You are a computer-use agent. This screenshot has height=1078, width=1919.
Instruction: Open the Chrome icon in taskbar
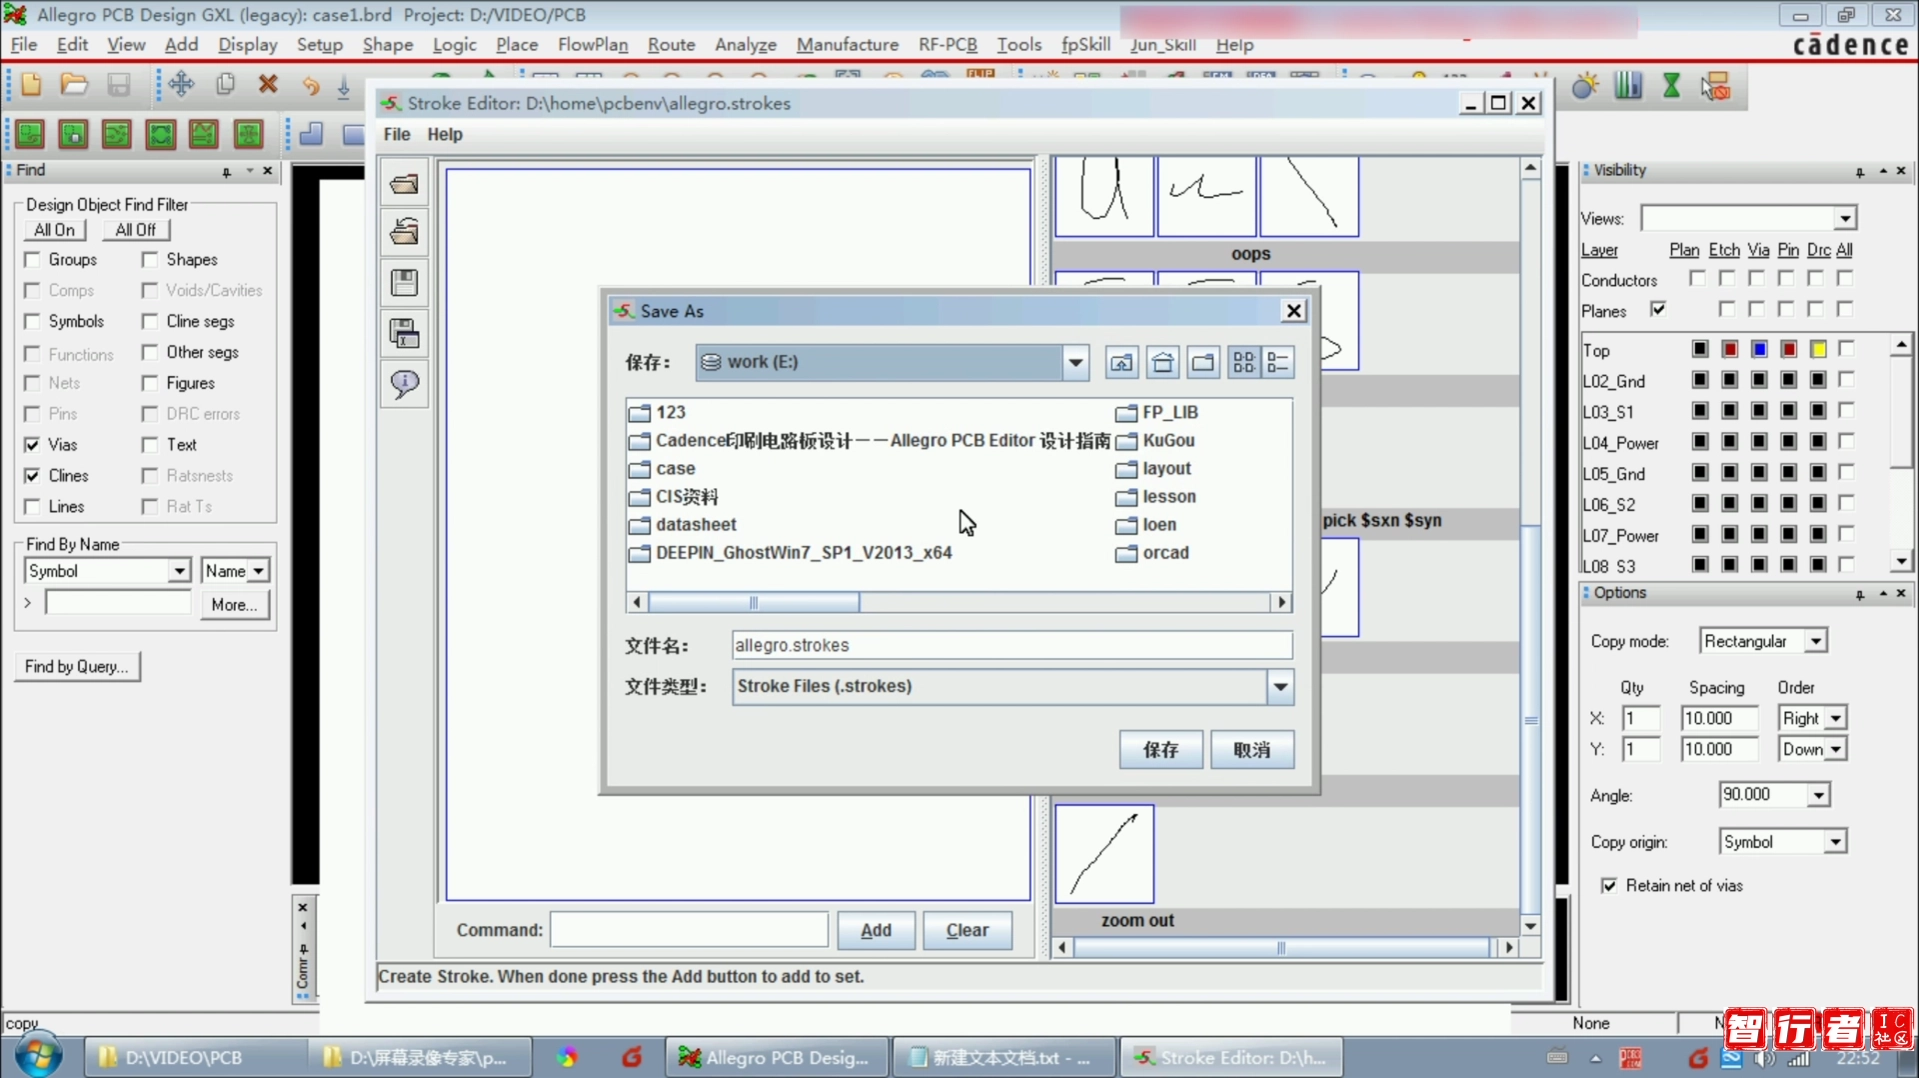pyautogui.click(x=567, y=1057)
